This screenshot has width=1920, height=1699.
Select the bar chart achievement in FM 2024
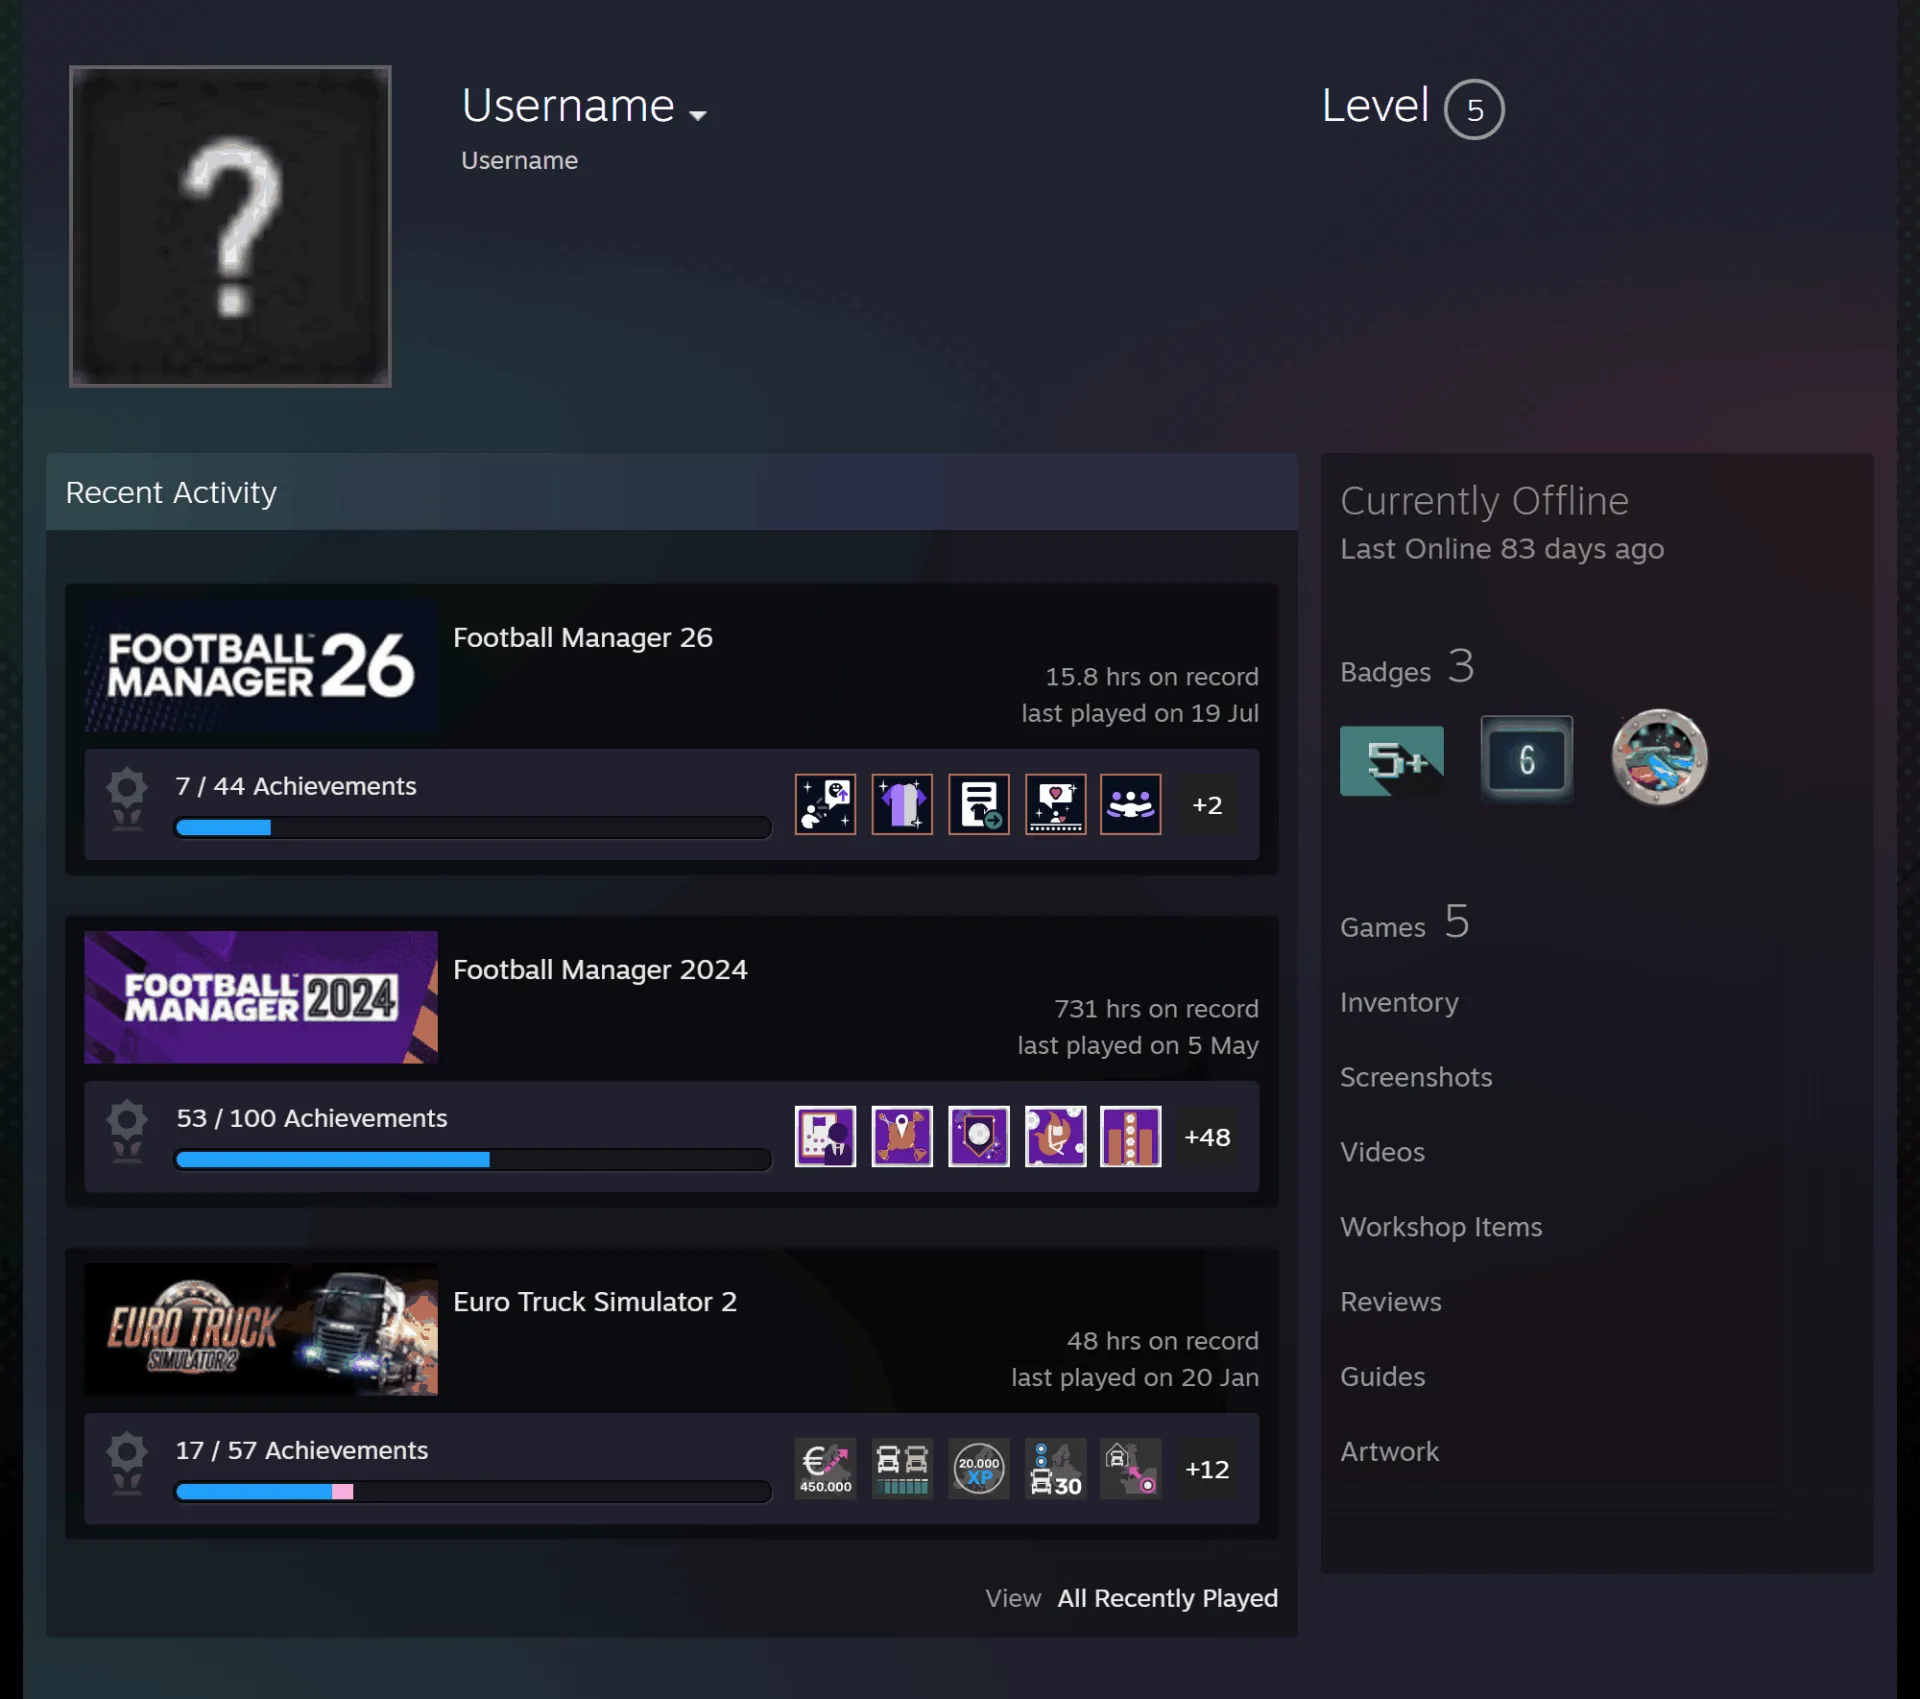click(1131, 1136)
